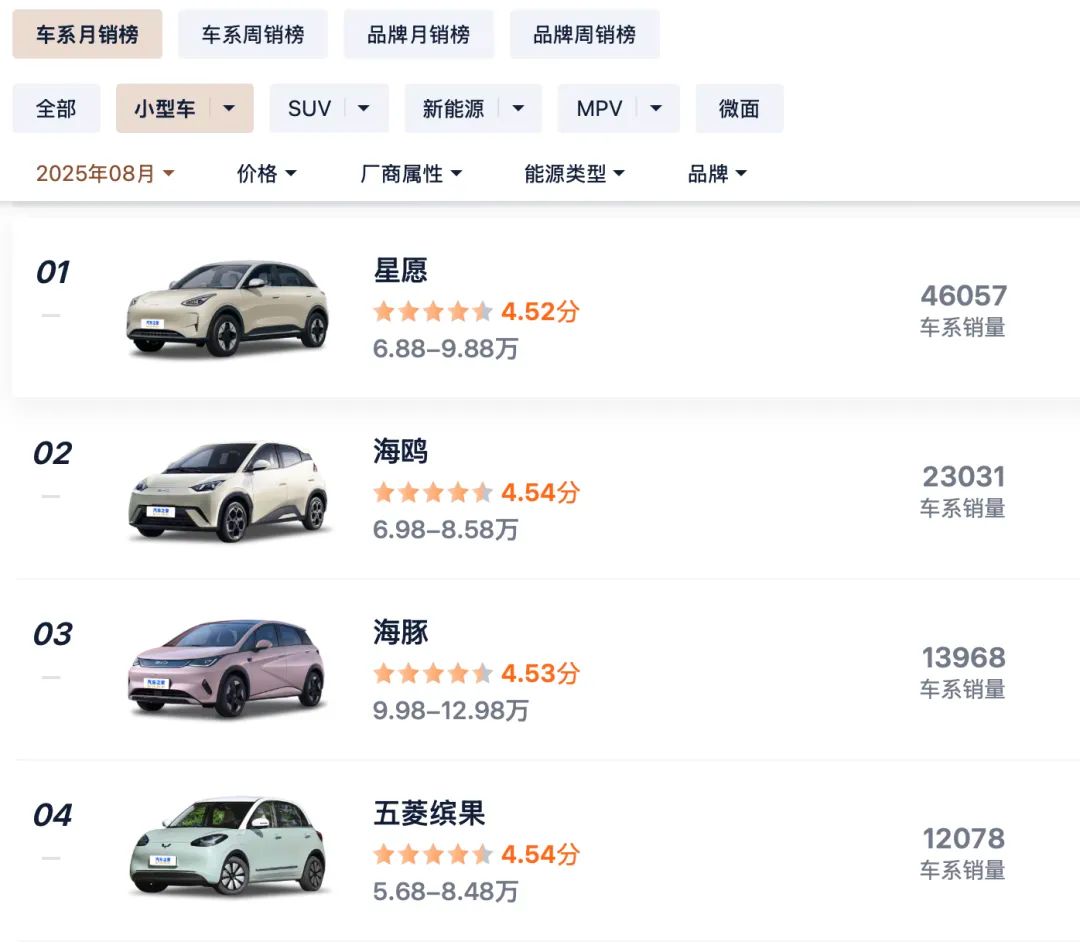Switch to 车系周销榜 tab
Viewport: 1080px width, 945px height.
pos(253,35)
